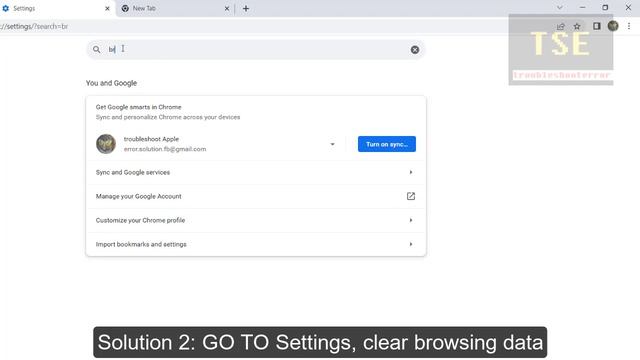The image size is (640, 360).
Task: Click the address bar URL
Action: coord(34,27)
